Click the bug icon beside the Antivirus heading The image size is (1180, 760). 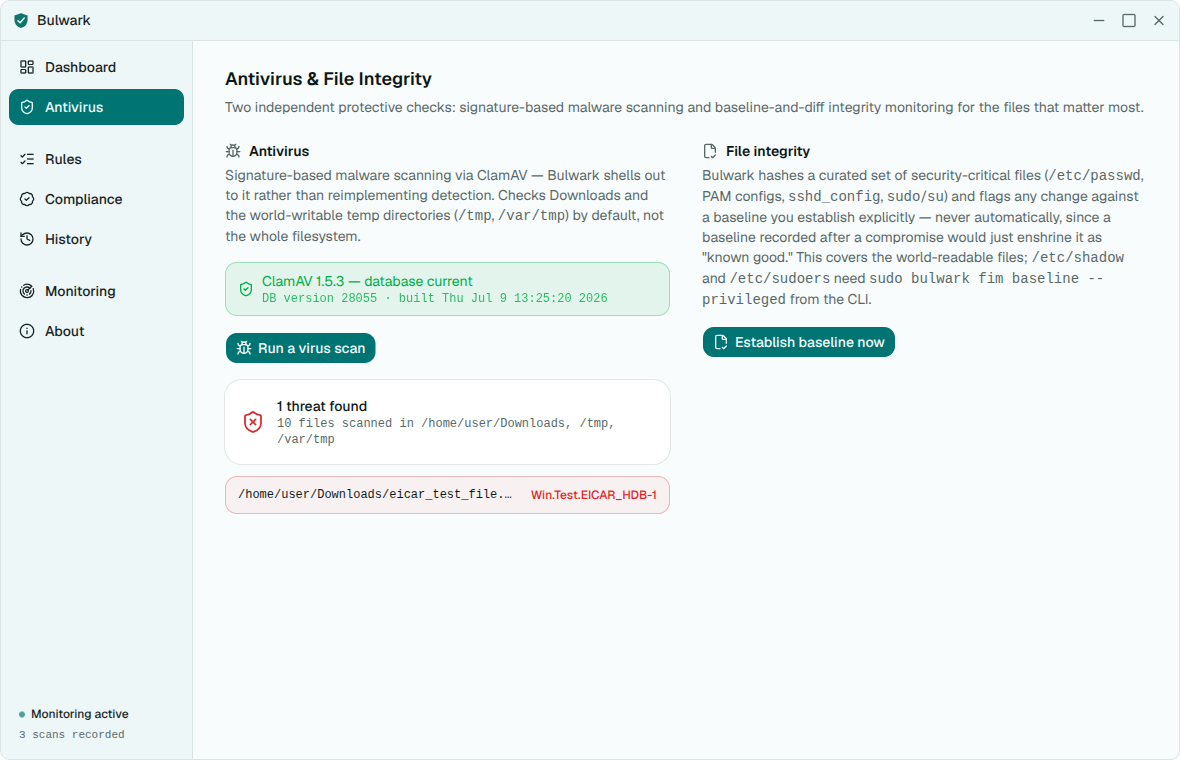pyautogui.click(x=233, y=150)
